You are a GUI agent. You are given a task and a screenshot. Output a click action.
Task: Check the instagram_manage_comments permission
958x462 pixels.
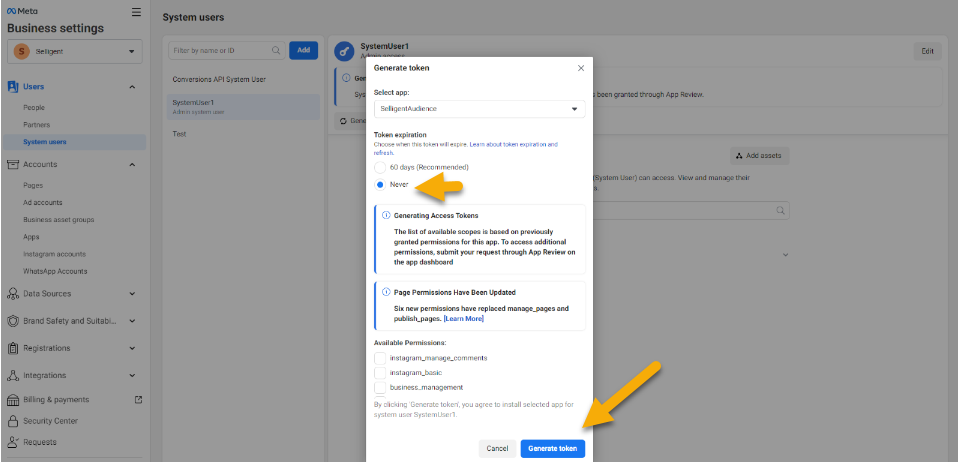click(380, 357)
